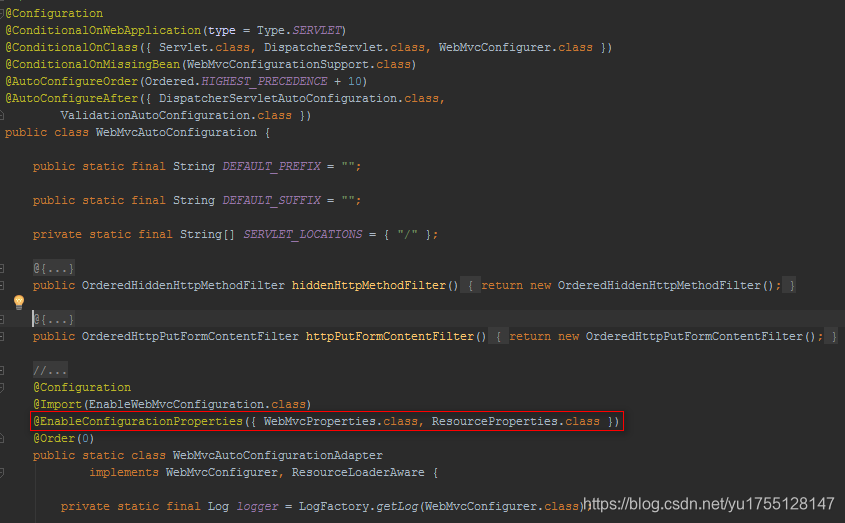Screen dimensions: 845x523
Task: Click httpPutFormContentFilter method name
Action: point(390,336)
